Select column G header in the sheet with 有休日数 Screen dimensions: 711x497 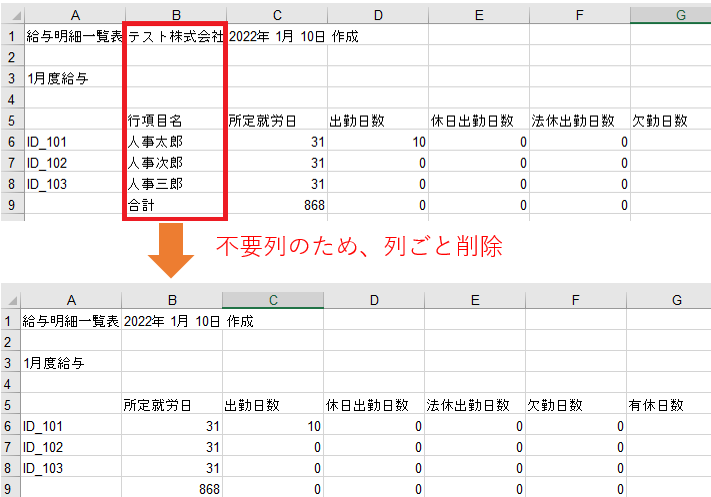point(669,300)
